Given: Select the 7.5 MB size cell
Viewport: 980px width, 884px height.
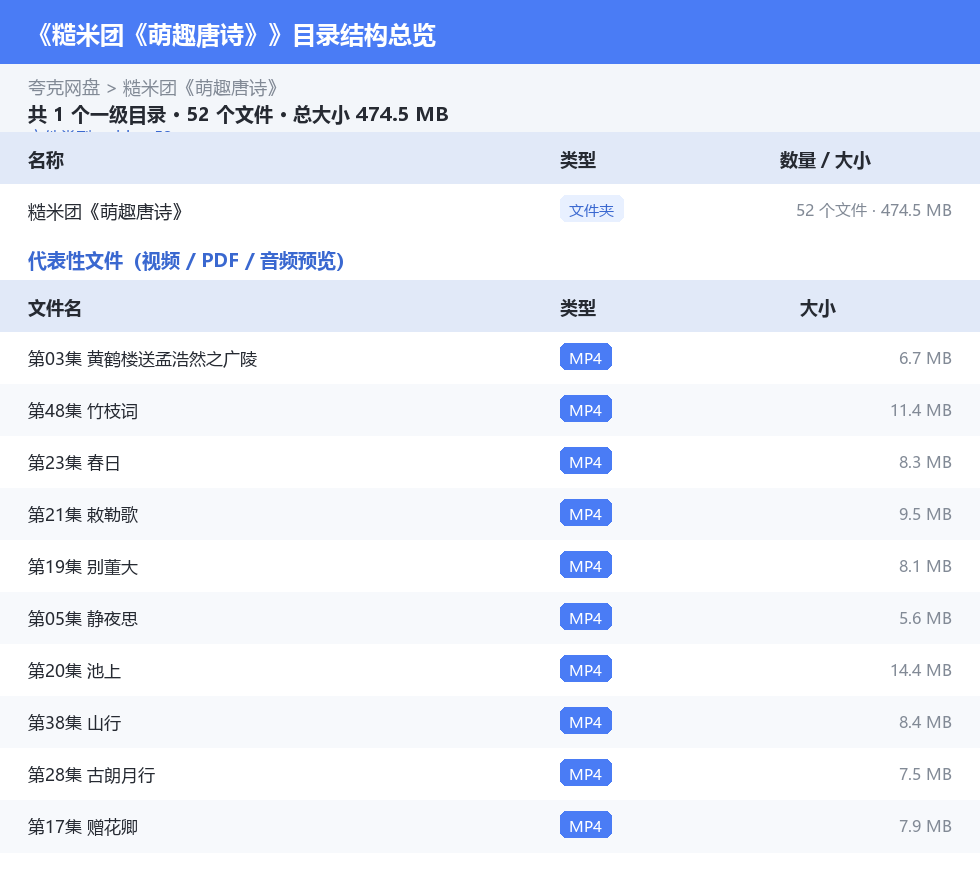Looking at the screenshot, I should (x=925, y=773).
